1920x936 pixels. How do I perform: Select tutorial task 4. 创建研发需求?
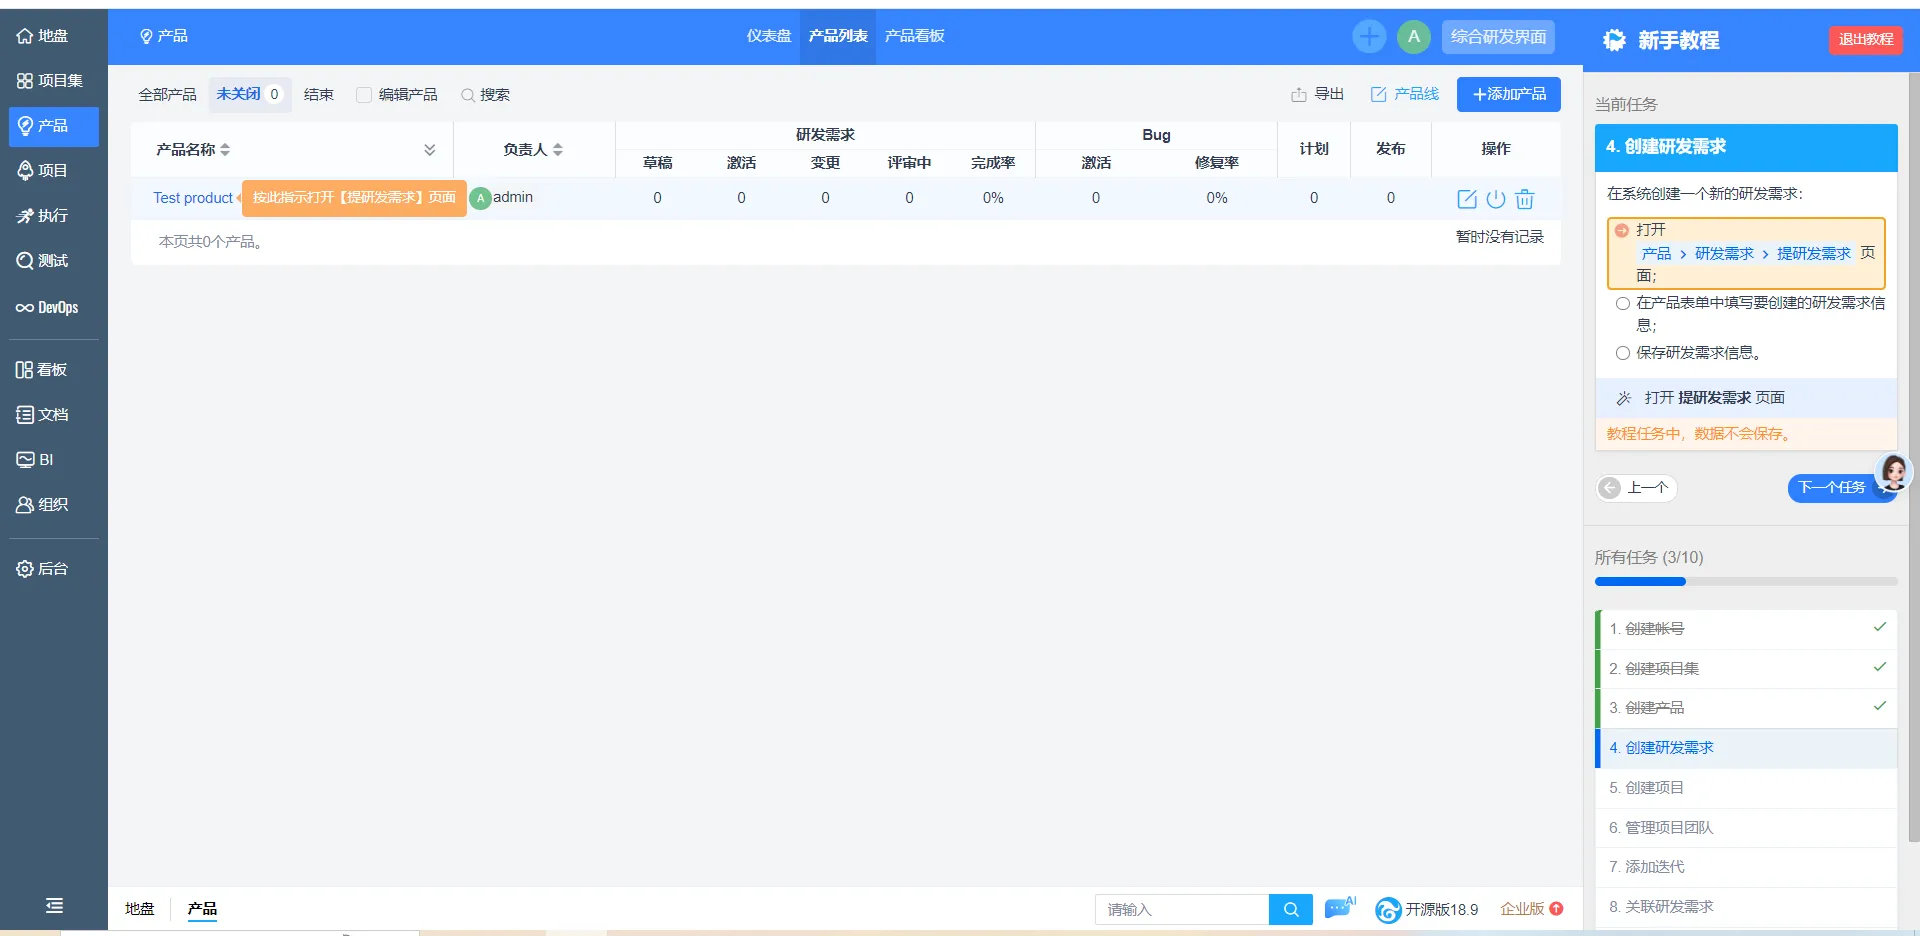[1748, 748]
